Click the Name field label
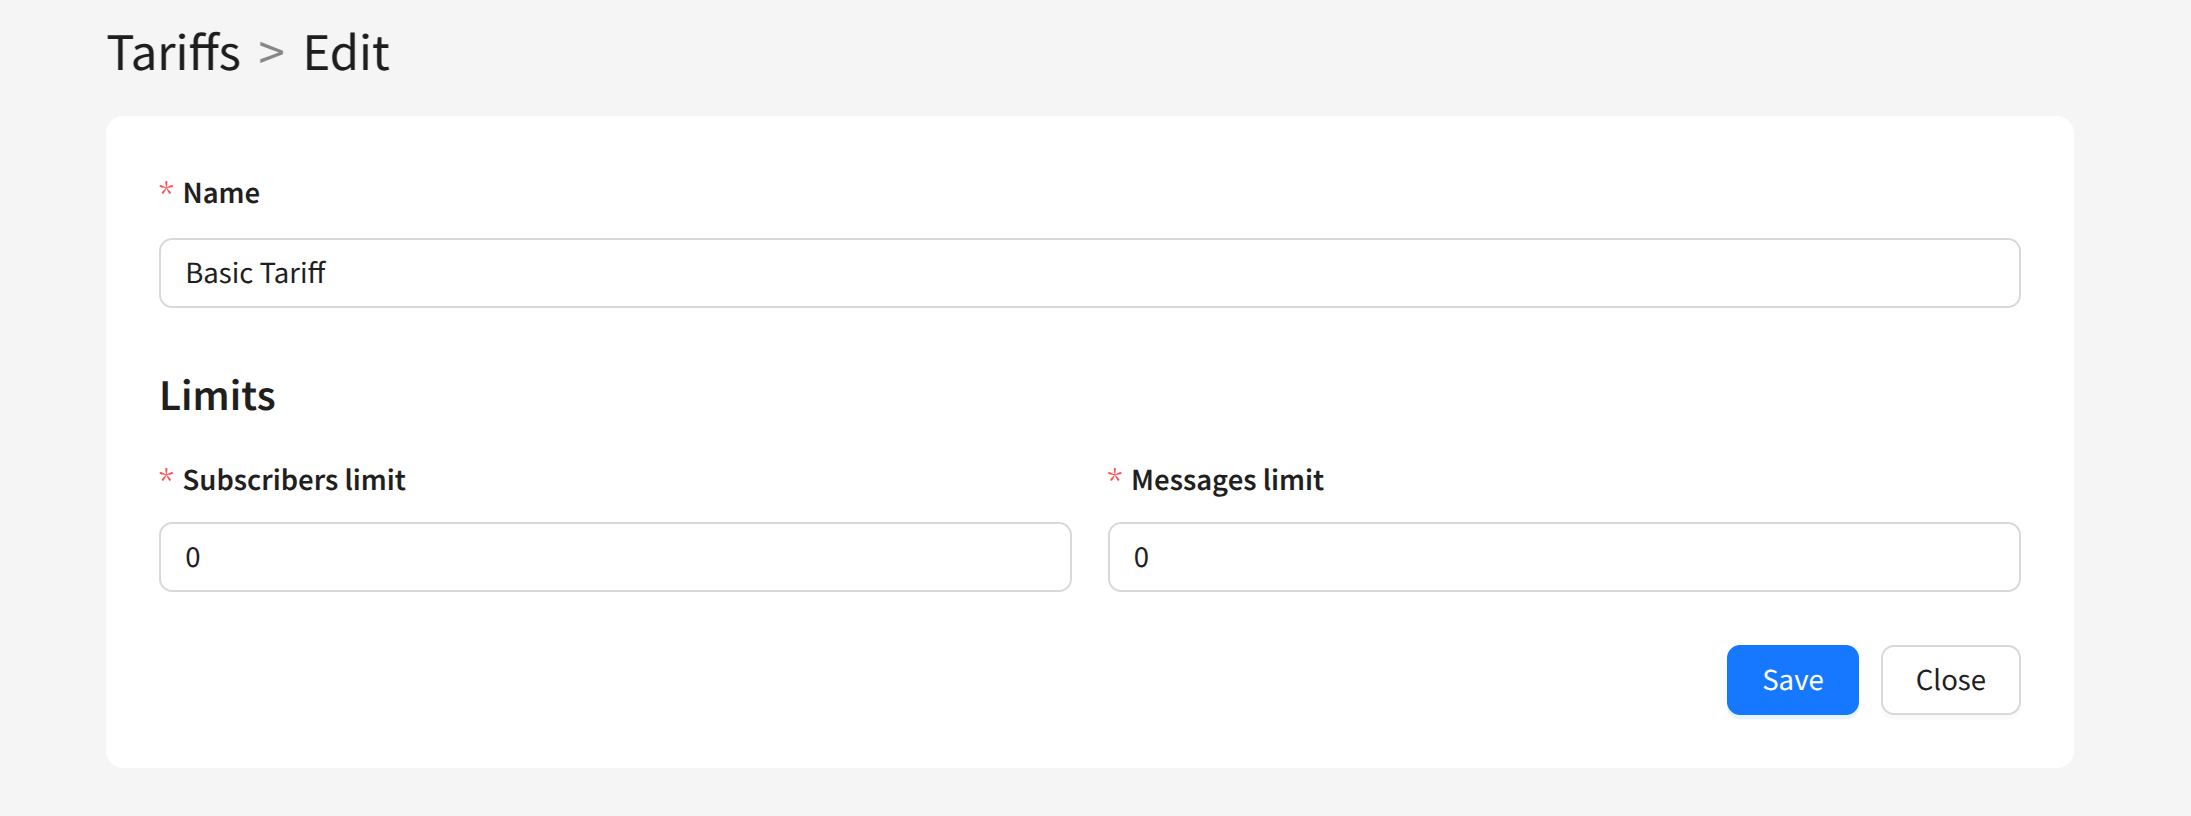Viewport: 2191px width, 816px height. coord(221,193)
